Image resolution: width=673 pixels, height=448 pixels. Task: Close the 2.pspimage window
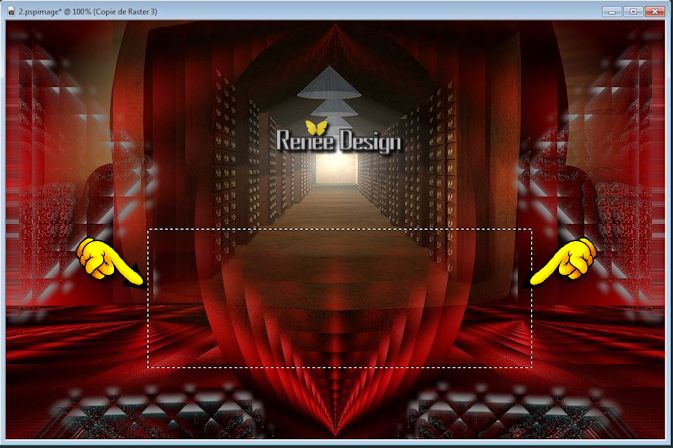[x=655, y=12]
